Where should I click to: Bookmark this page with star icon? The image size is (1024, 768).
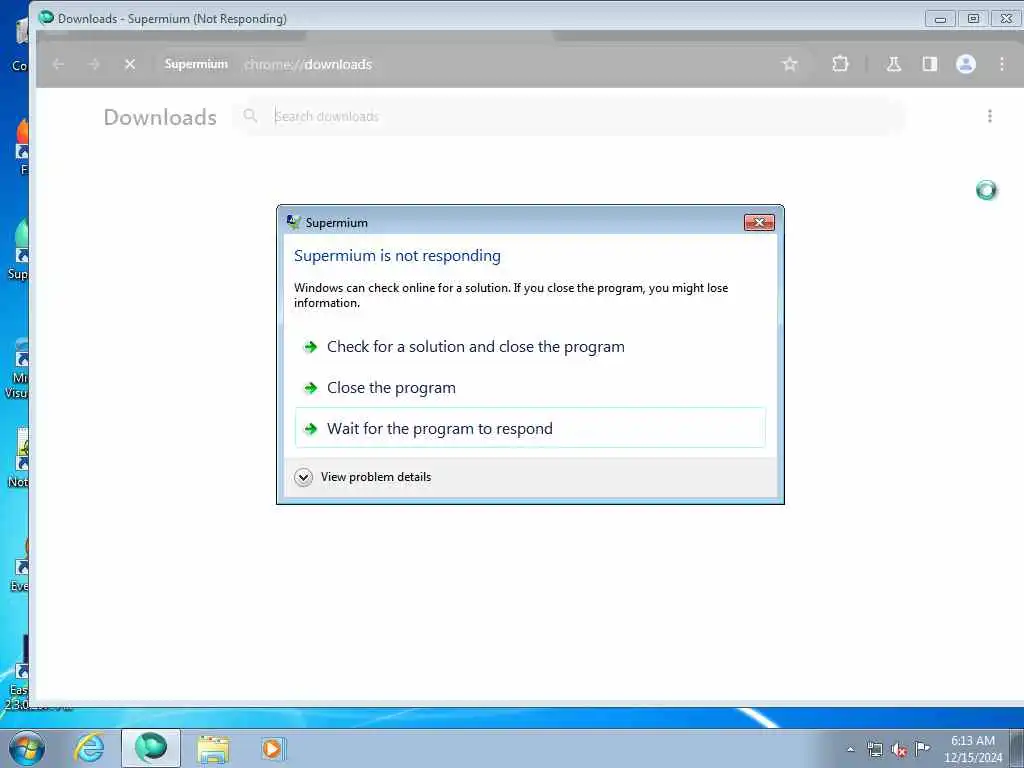(790, 64)
